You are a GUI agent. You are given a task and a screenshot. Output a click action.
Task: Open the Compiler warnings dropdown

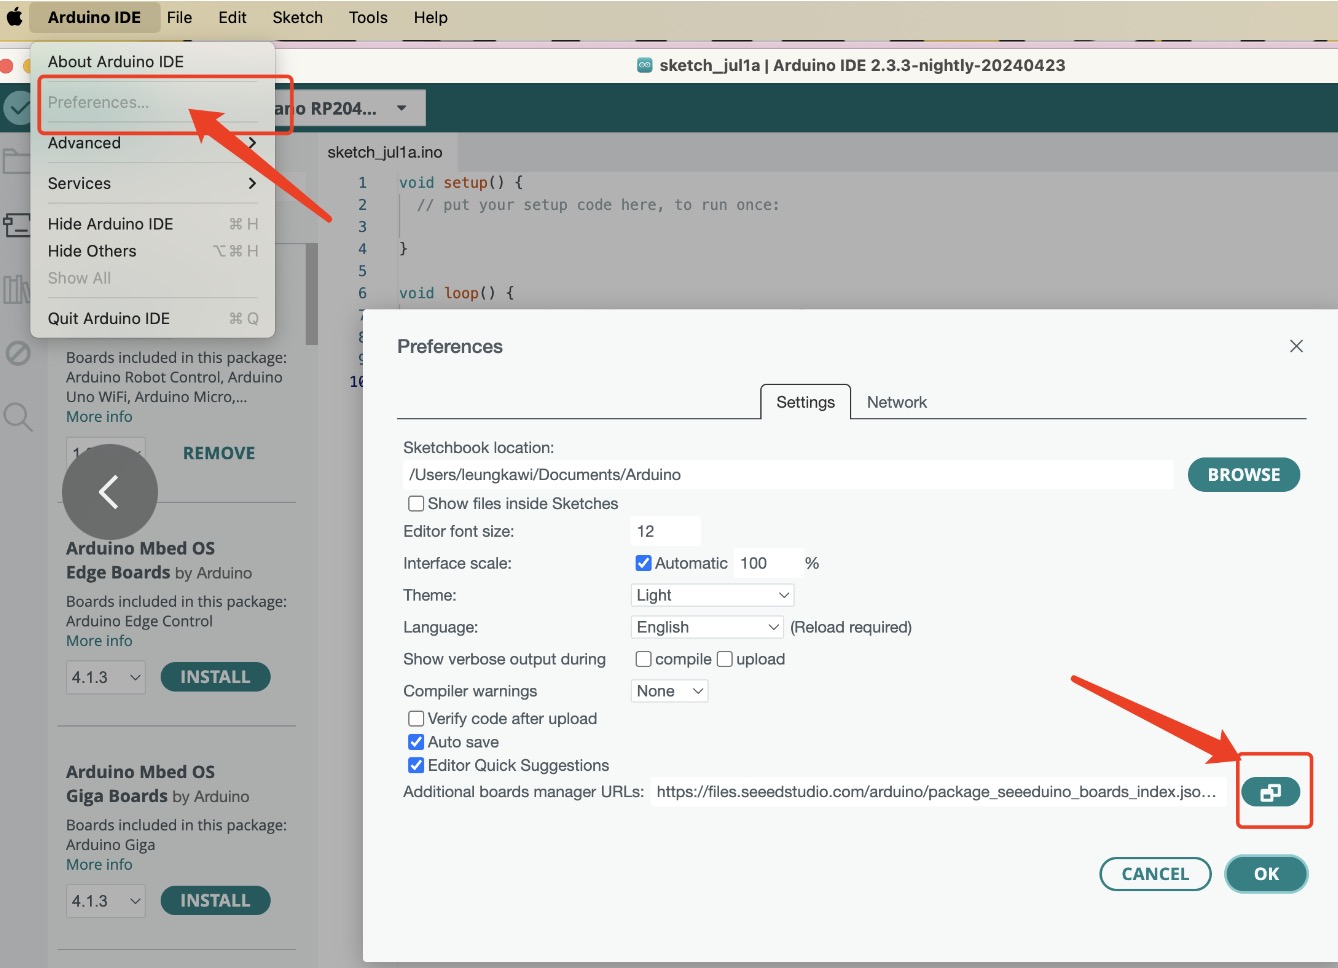pos(670,691)
